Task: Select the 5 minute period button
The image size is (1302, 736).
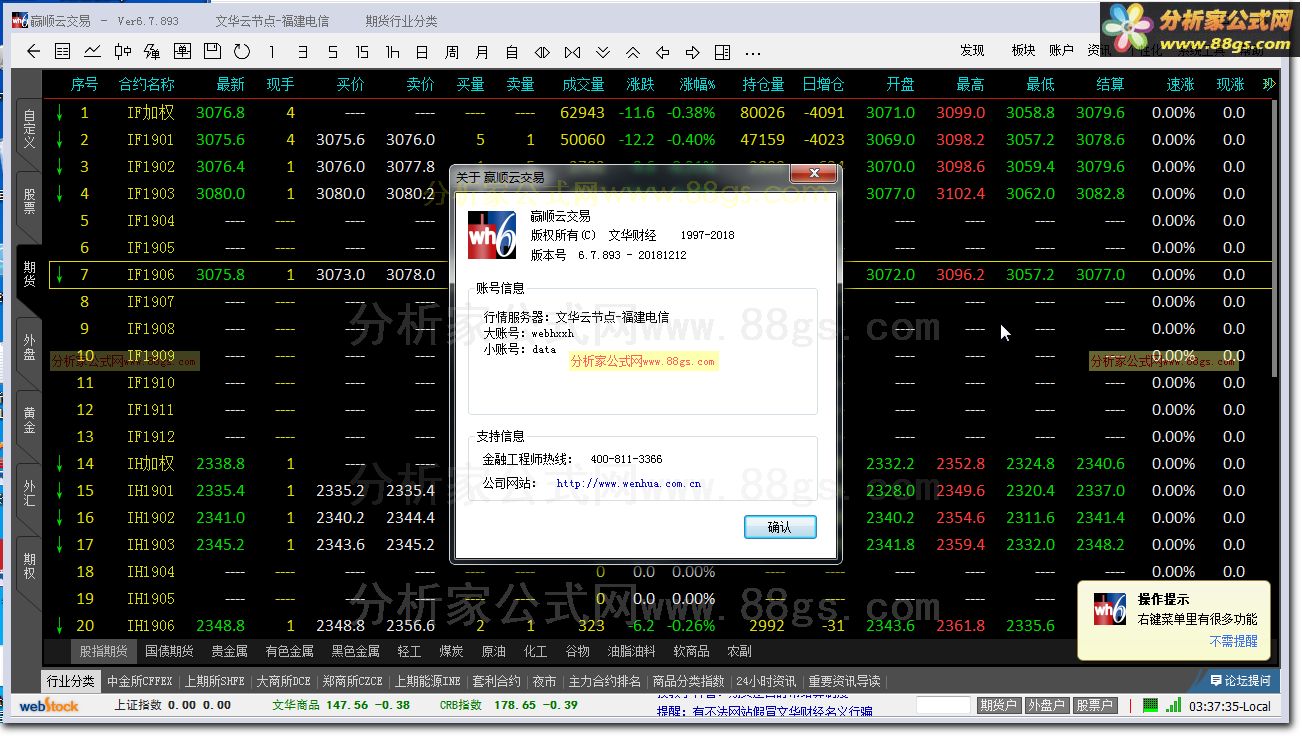Action: [332, 52]
